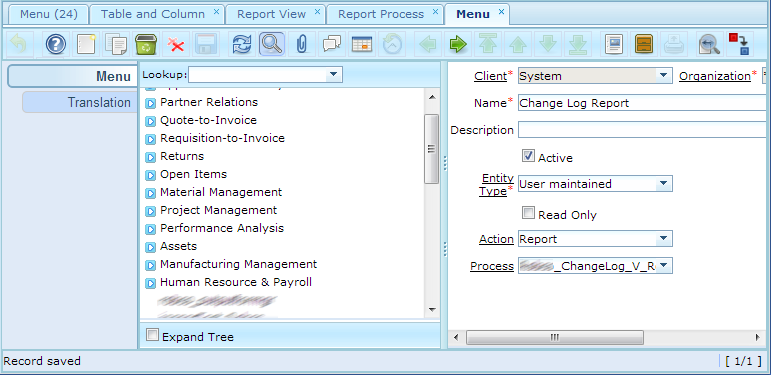The width and height of the screenshot is (771, 375).
Task: Select Manufacturing Management in the tree
Action: click(238, 264)
